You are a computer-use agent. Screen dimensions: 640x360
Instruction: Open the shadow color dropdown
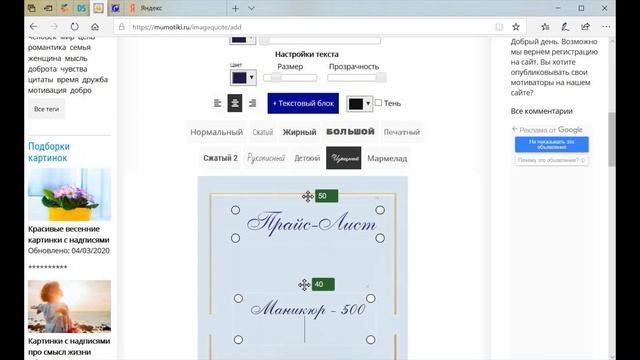pyautogui.click(x=360, y=104)
